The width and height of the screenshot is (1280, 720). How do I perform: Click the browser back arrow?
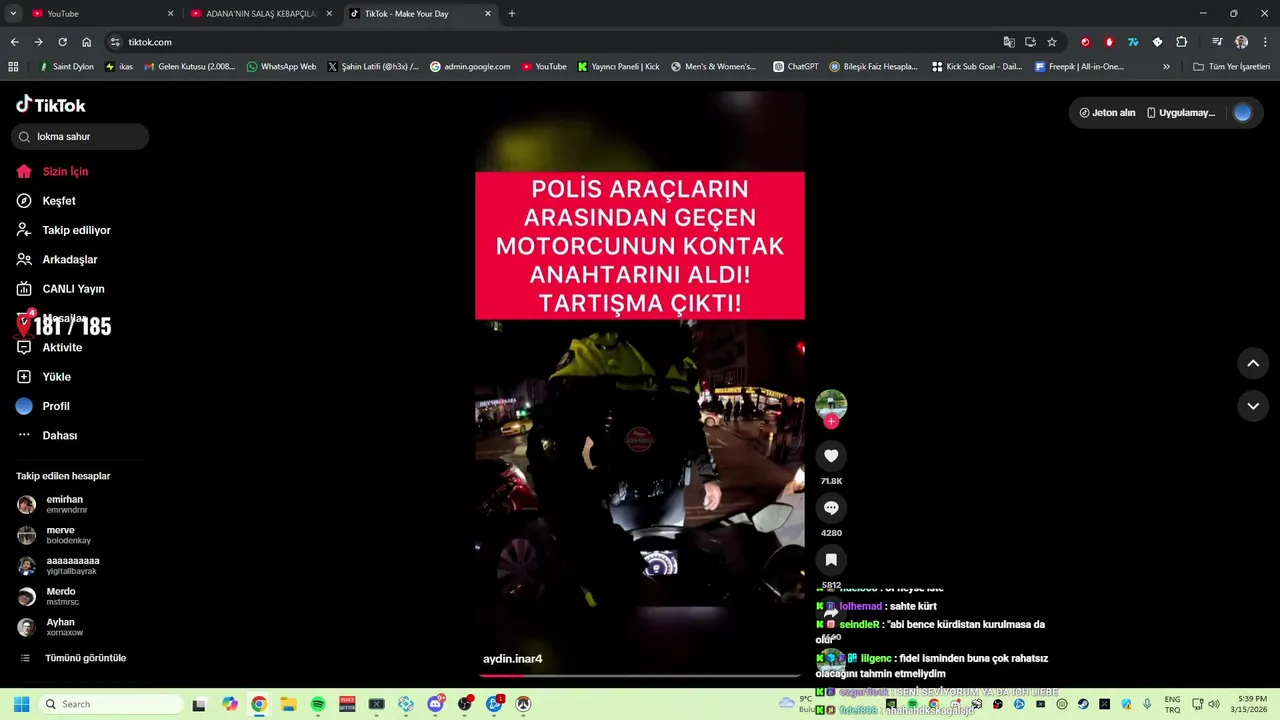point(14,42)
